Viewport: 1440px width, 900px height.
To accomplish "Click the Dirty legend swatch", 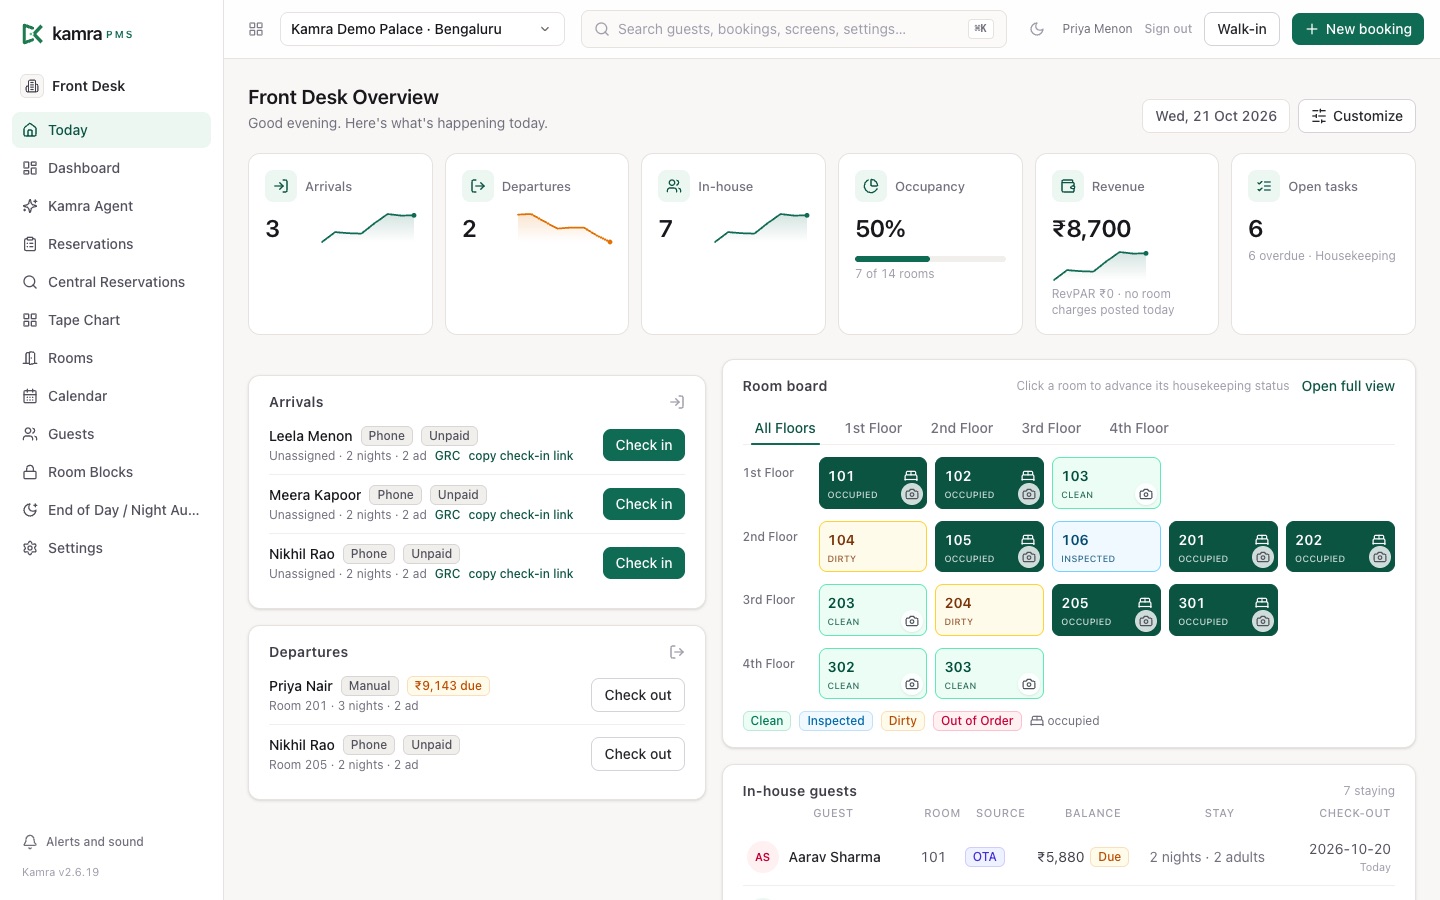I will 902,721.
